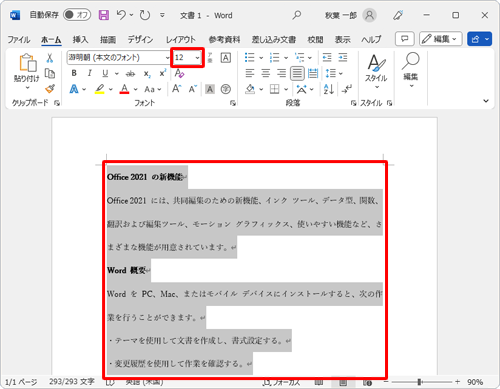The image size is (500, 389).
Task: Open the font color dropdown arrow
Action: (136, 89)
